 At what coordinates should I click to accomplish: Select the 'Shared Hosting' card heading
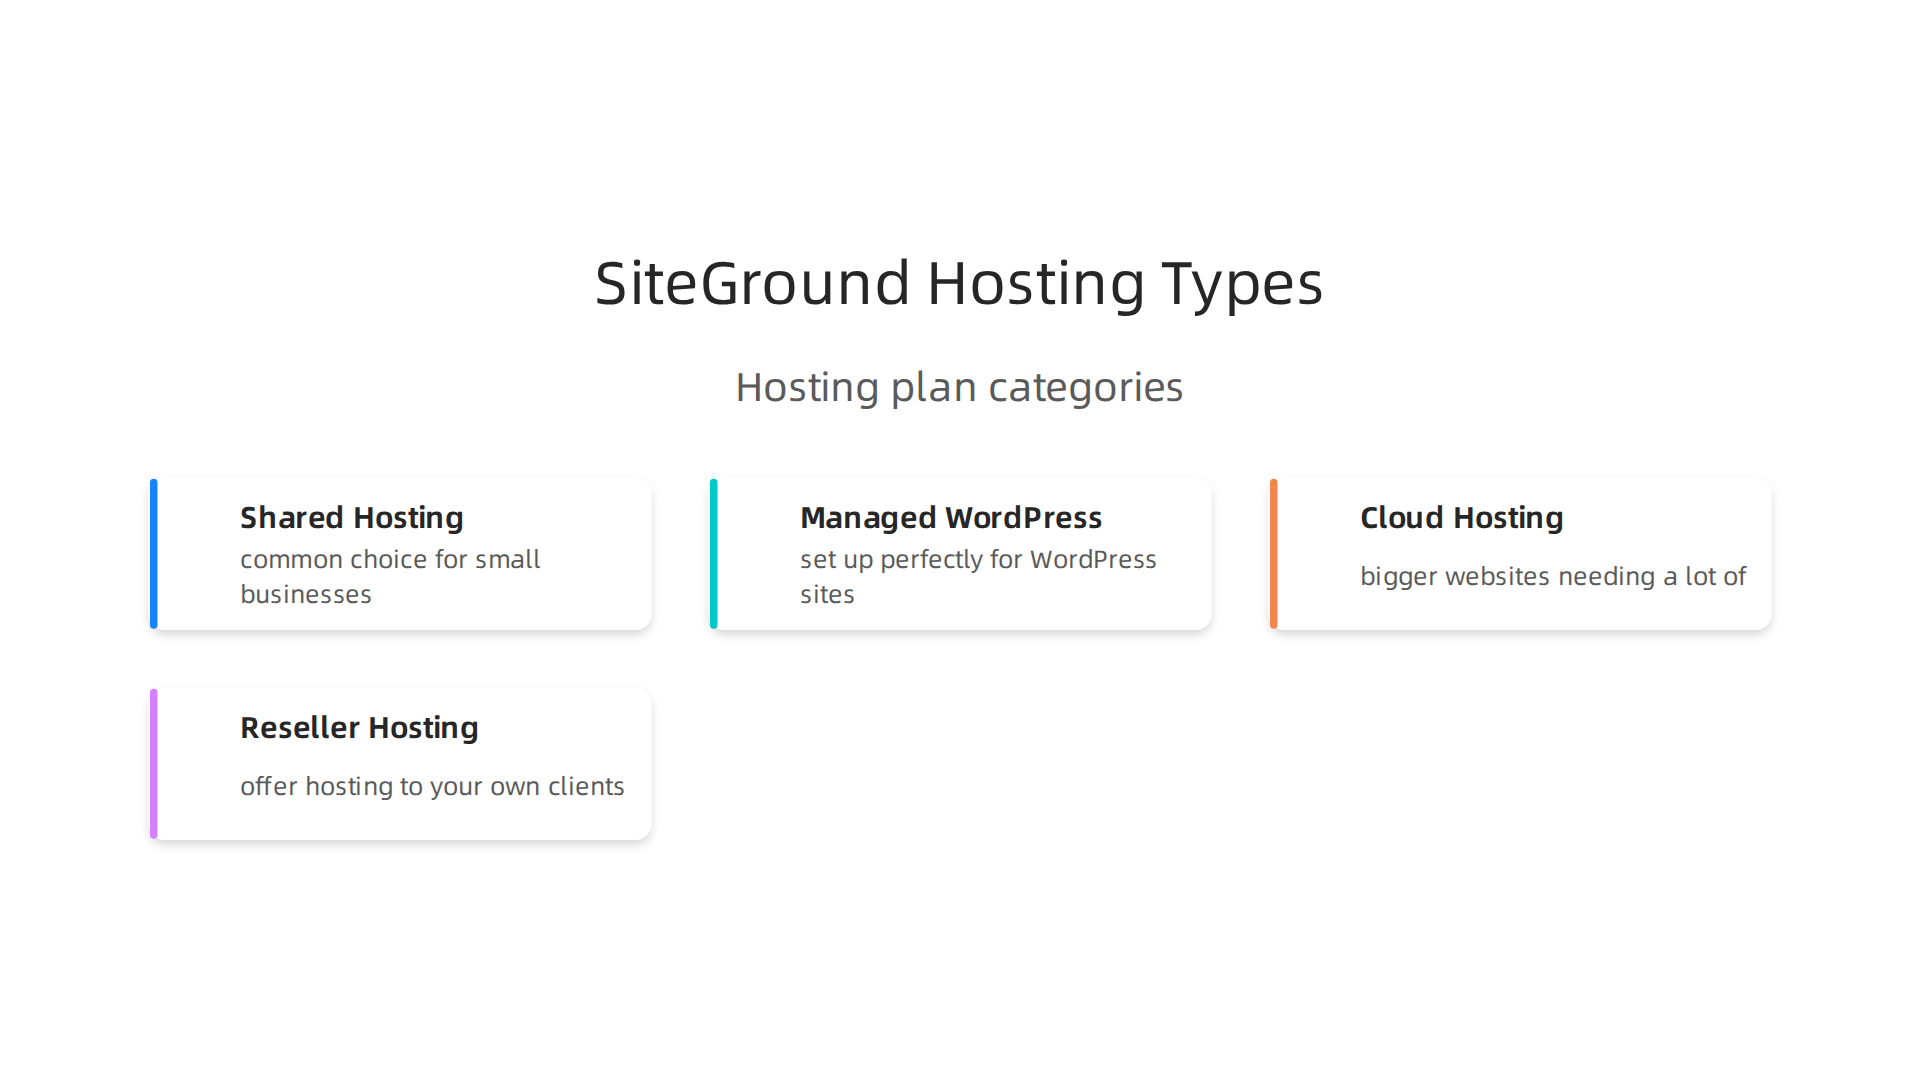coord(352,518)
